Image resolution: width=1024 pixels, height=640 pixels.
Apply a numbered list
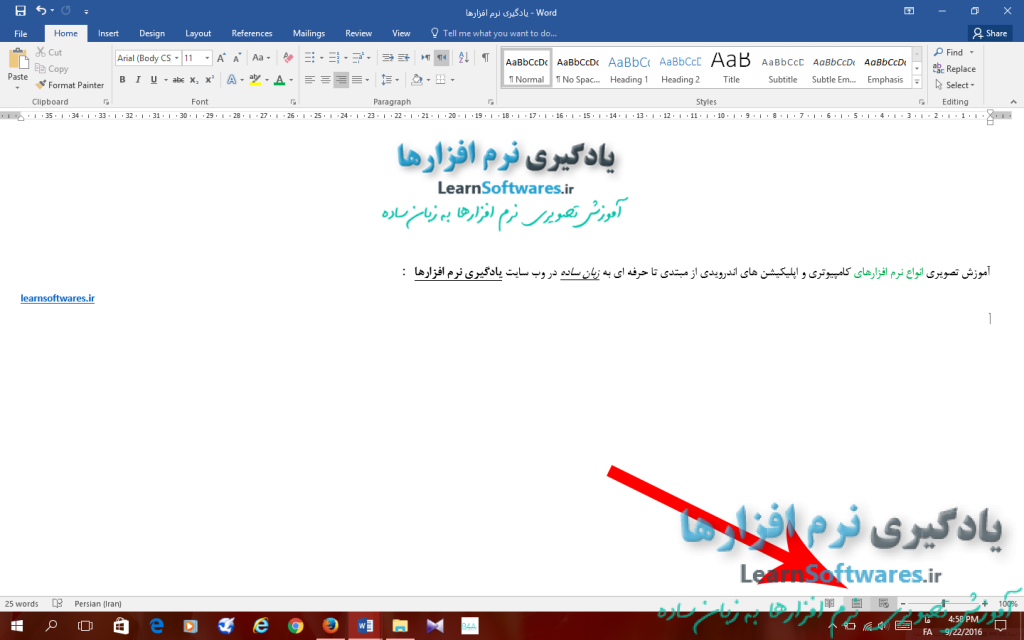(334, 57)
